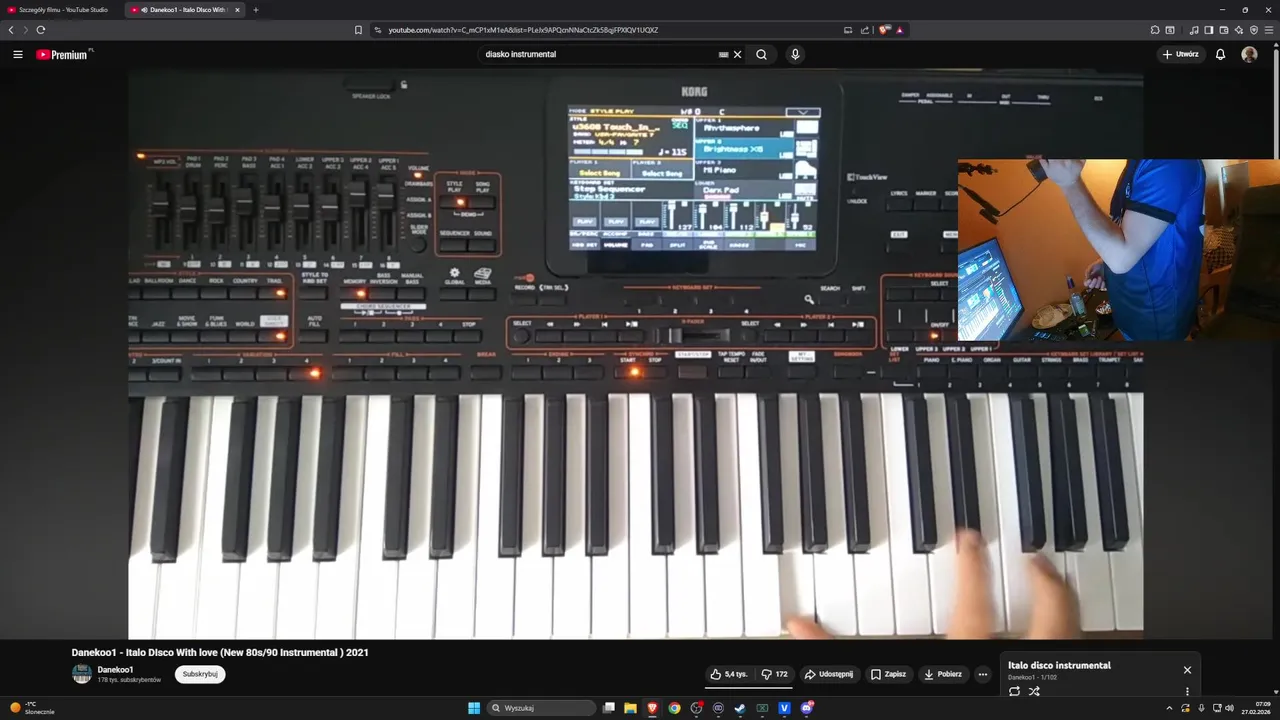Start voice search with the microphone
Image resolution: width=1280 pixels, height=720 pixels.
tap(795, 54)
